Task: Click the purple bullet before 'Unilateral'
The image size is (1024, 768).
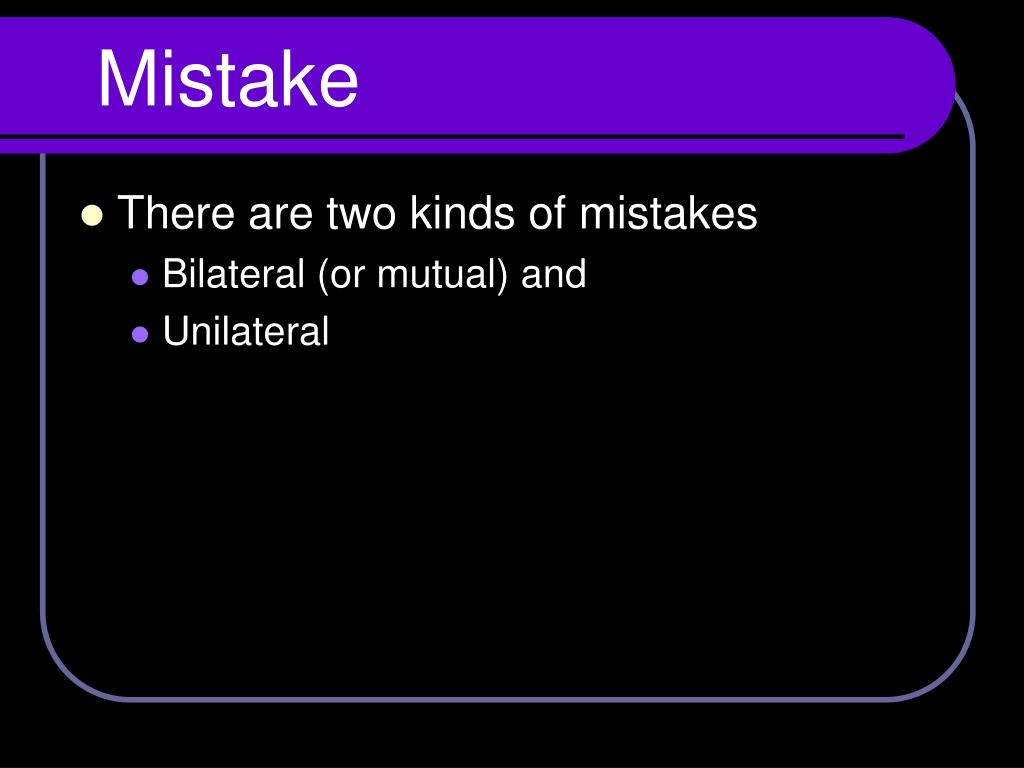Action: point(140,334)
